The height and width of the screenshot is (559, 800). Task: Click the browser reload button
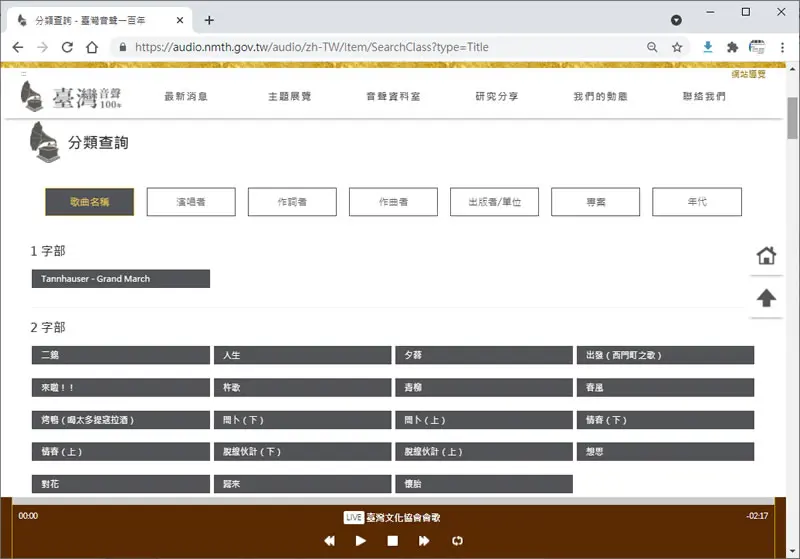67,47
